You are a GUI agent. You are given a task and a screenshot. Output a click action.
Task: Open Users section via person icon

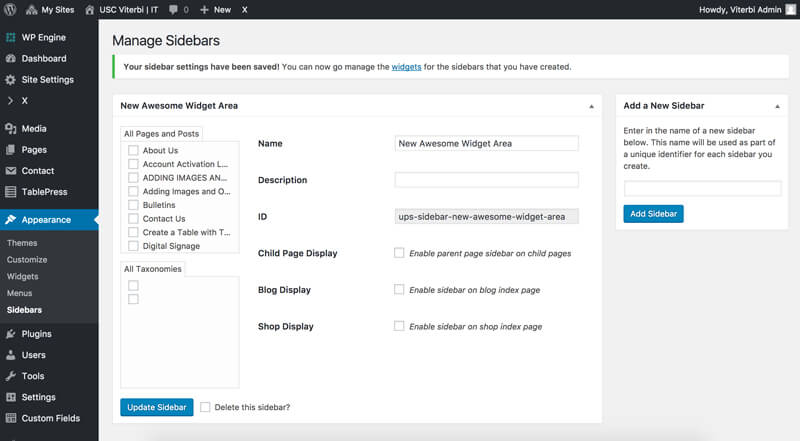(x=11, y=355)
